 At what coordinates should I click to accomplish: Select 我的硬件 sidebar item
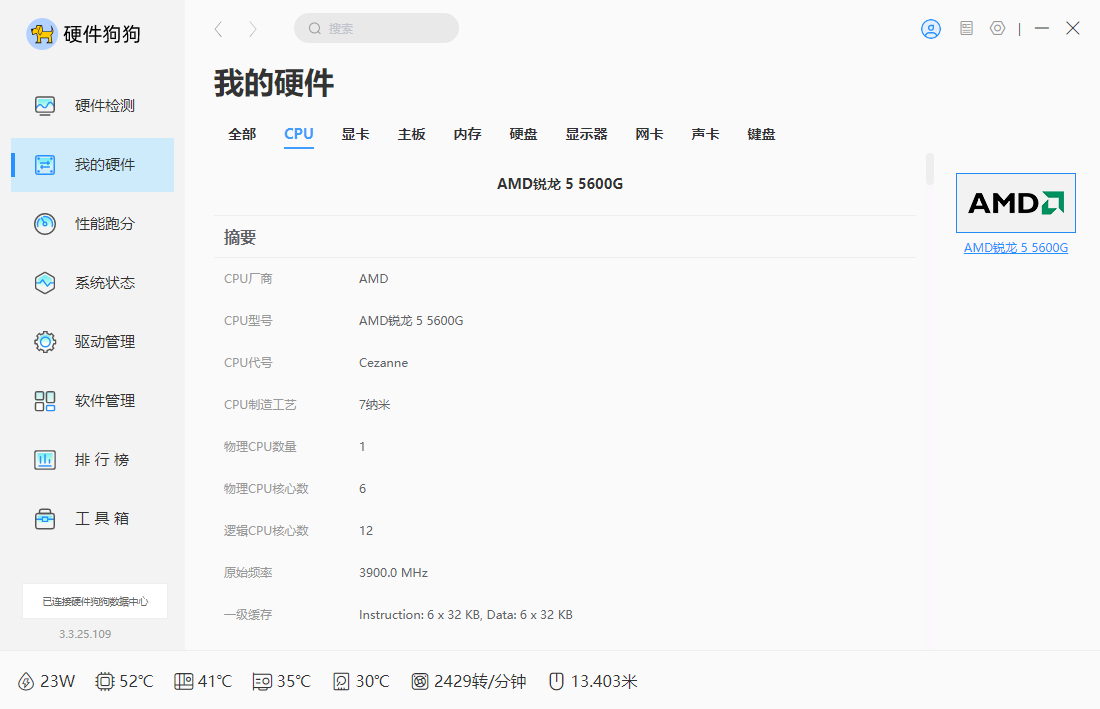pos(93,165)
